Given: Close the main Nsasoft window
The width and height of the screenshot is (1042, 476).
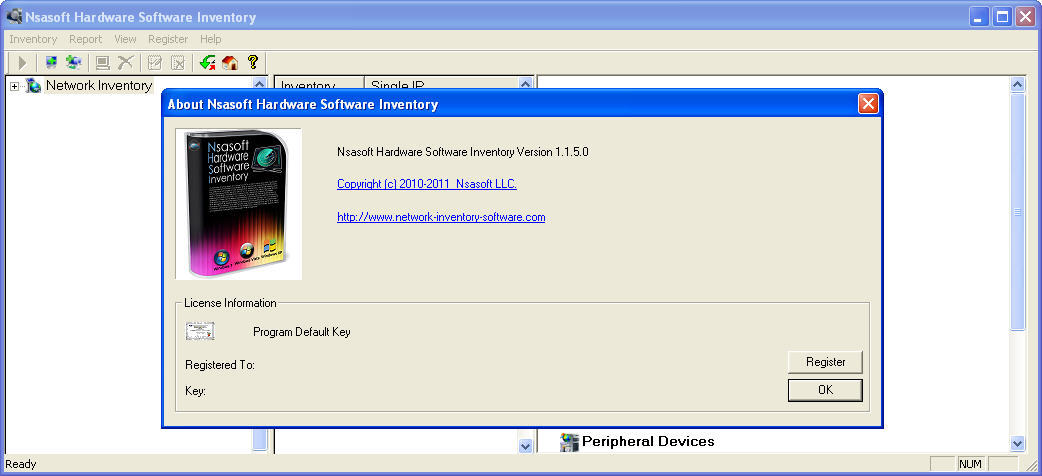Looking at the screenshot, I should click(x=1025, y=17).
